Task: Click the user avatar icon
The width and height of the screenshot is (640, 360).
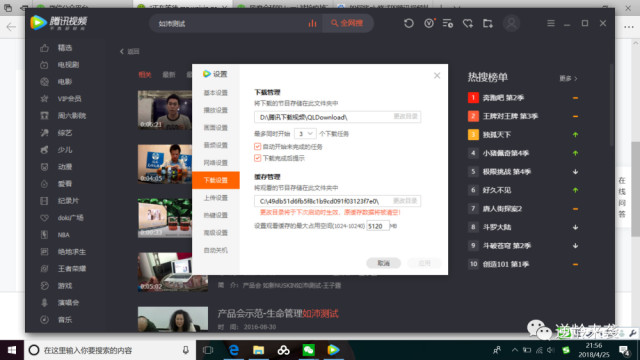Action: [x=511, y=23]
